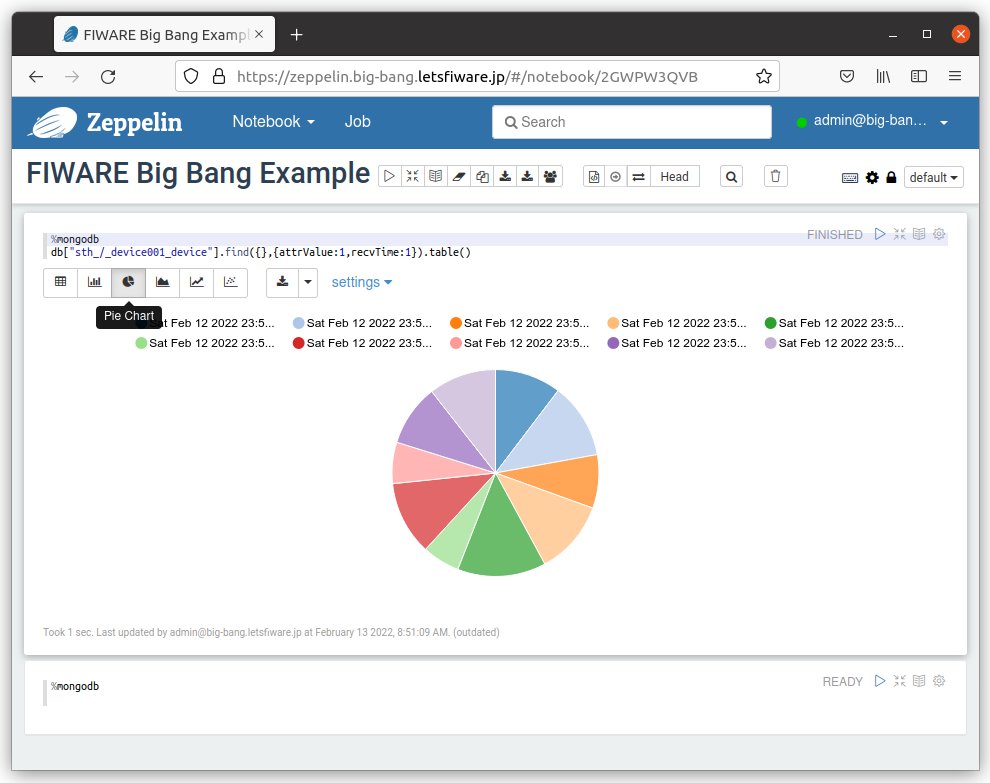The image size is (990, 783).
Task: Open note permissions lock icon
Action: [891, 177]
